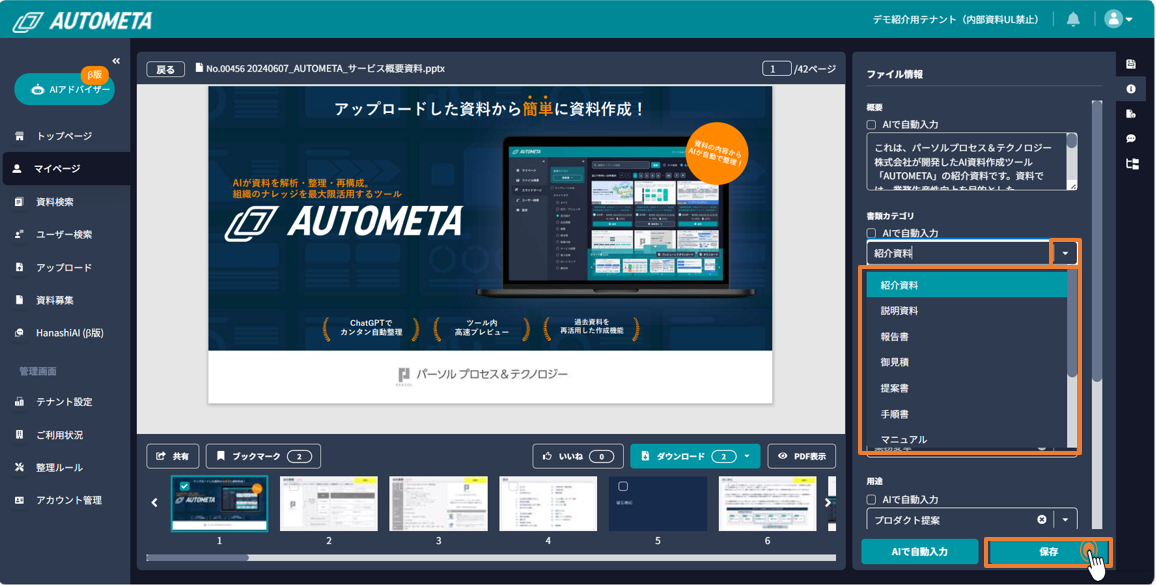
Task: Click the AUTOMETA logo in the header
Action: coord(83,21)
